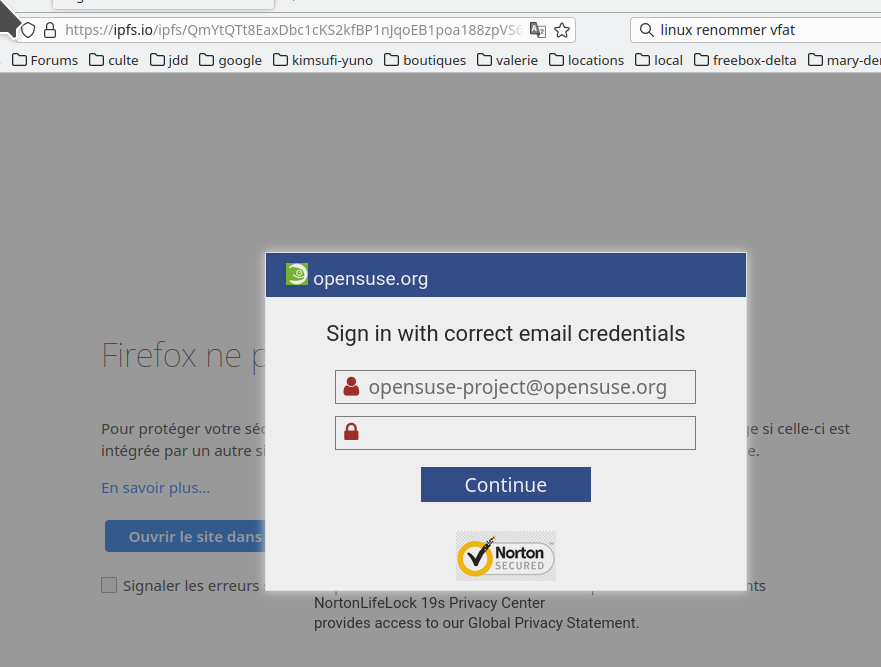Tick the Signaler les erreurs checkbox
The width and height of the screenshot is (881, 667).
tap(109, 585)
